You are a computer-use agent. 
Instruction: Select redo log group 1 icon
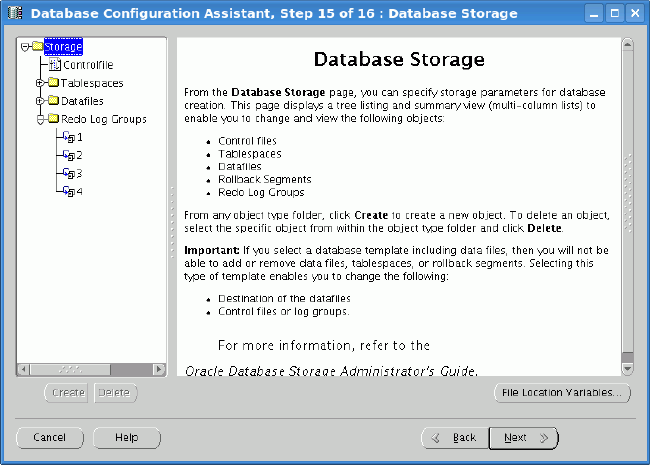click(x=69, y=137)
